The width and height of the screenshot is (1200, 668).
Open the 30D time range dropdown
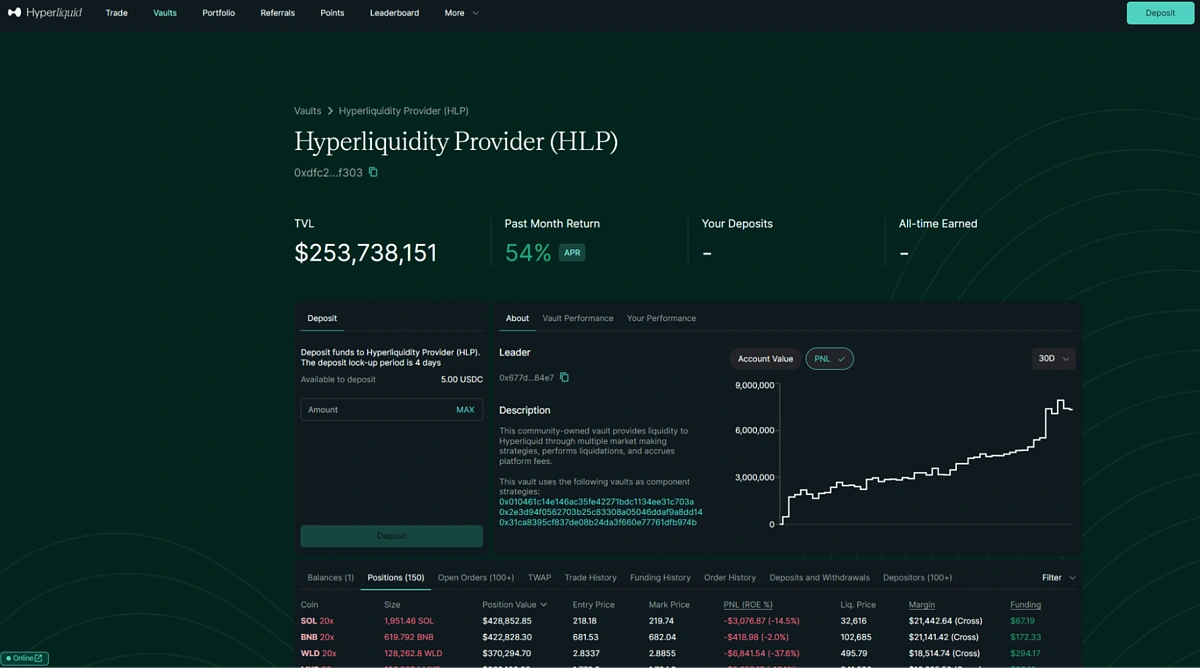[1053, 358]
